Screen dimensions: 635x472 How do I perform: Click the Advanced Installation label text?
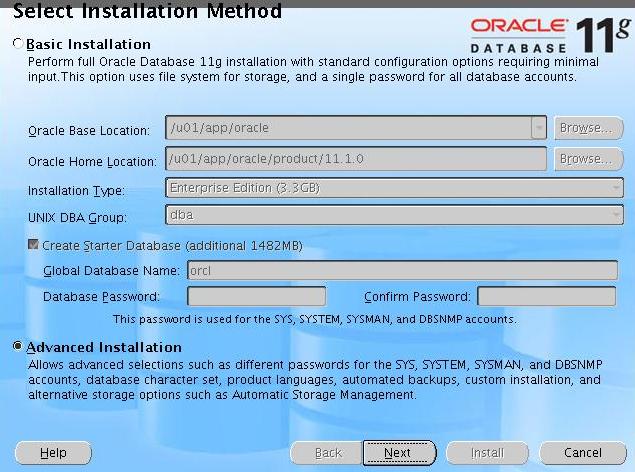[x=104, y=347]
